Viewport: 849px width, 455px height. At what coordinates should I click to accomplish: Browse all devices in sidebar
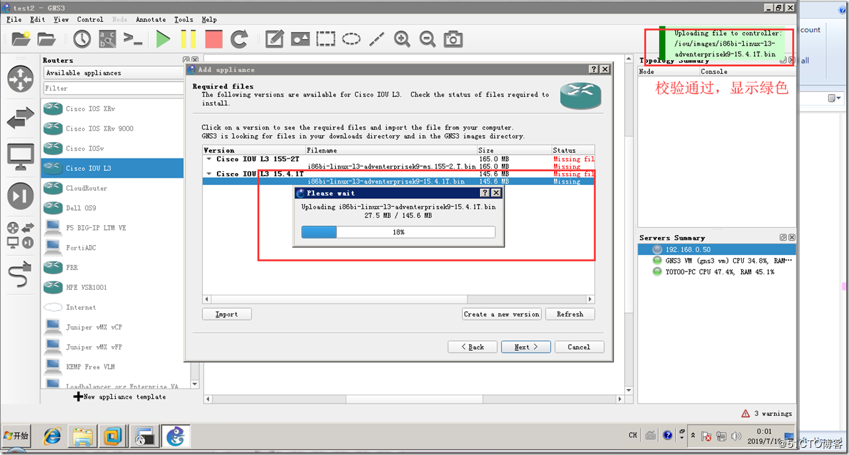point(21,235)
